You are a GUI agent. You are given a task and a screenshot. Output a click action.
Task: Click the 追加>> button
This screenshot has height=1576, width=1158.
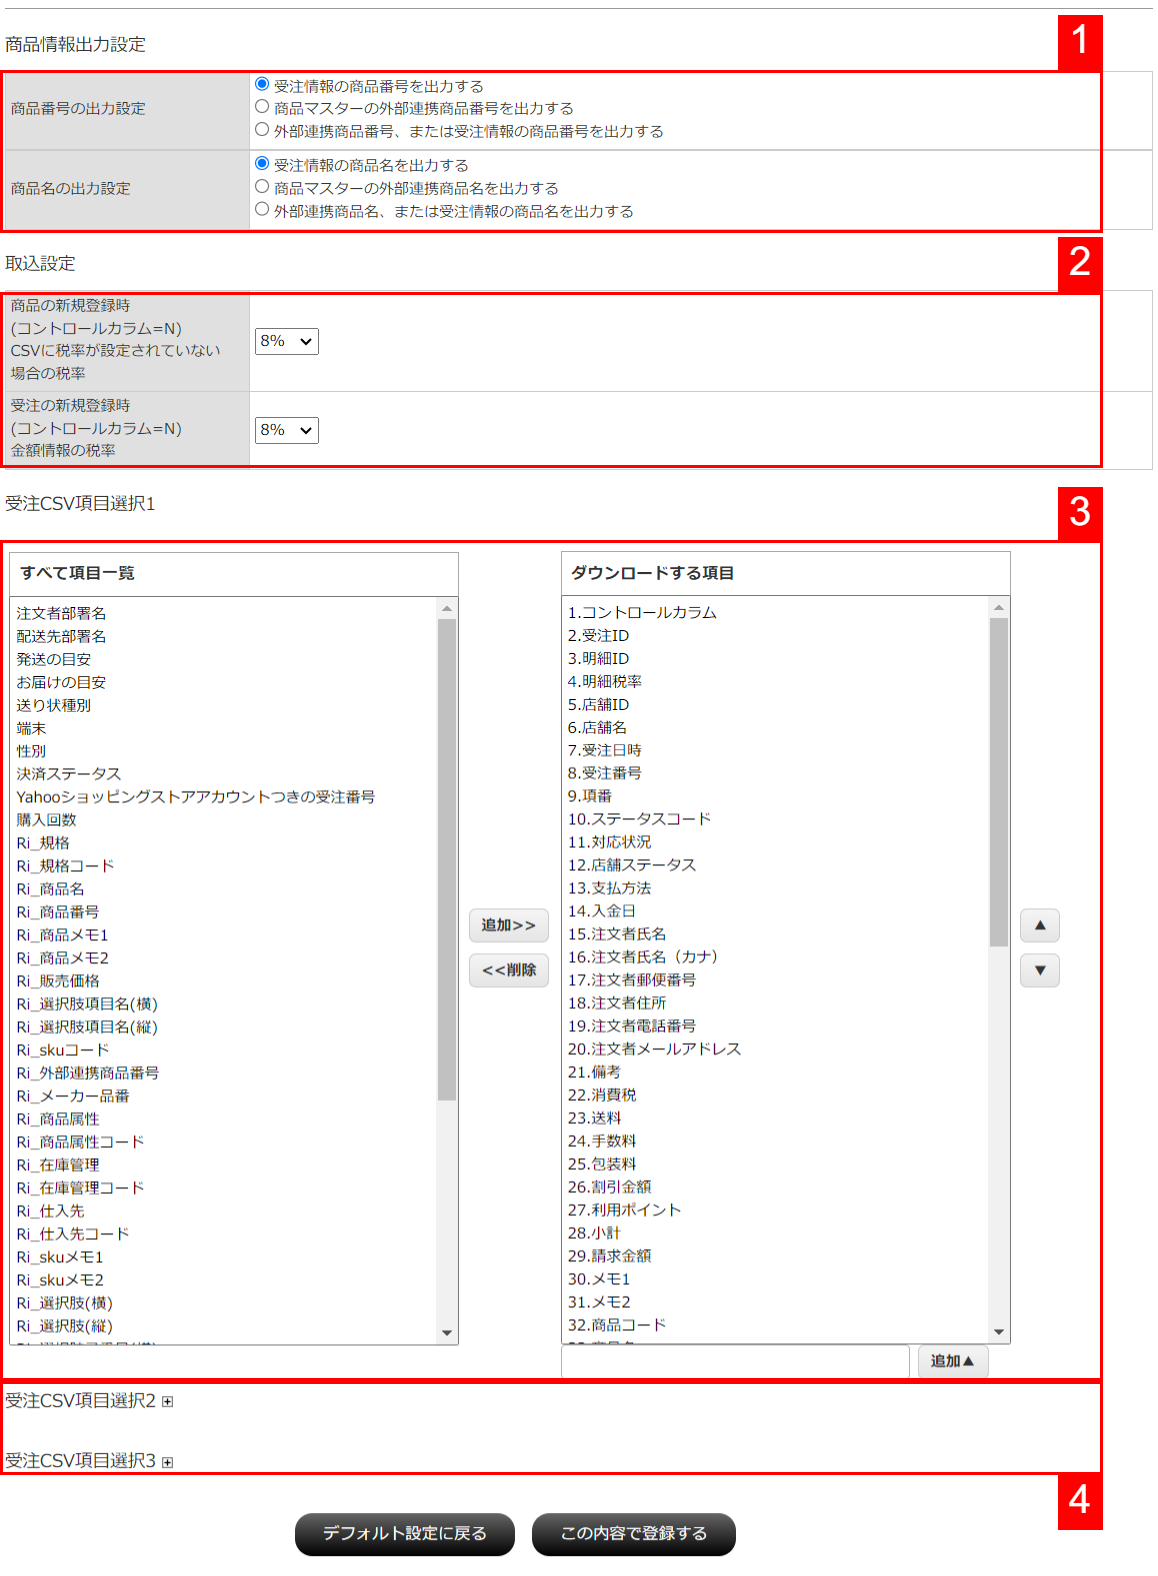pyautogui.click(x=508, y=926)
